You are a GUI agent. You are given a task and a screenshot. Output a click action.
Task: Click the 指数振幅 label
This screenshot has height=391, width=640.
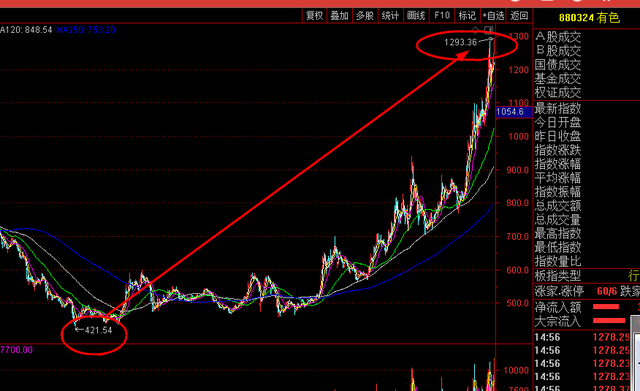click(x=558, y=192)
